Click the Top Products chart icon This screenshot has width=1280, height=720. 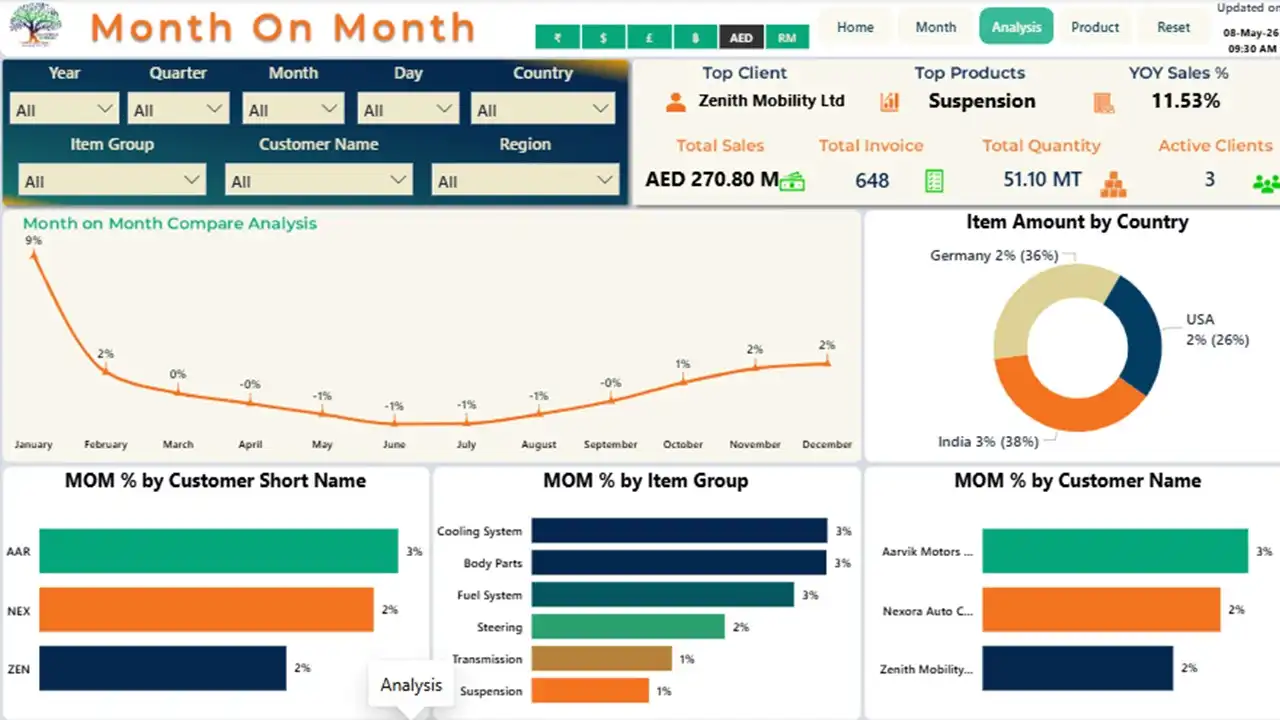tap(890, 101)
